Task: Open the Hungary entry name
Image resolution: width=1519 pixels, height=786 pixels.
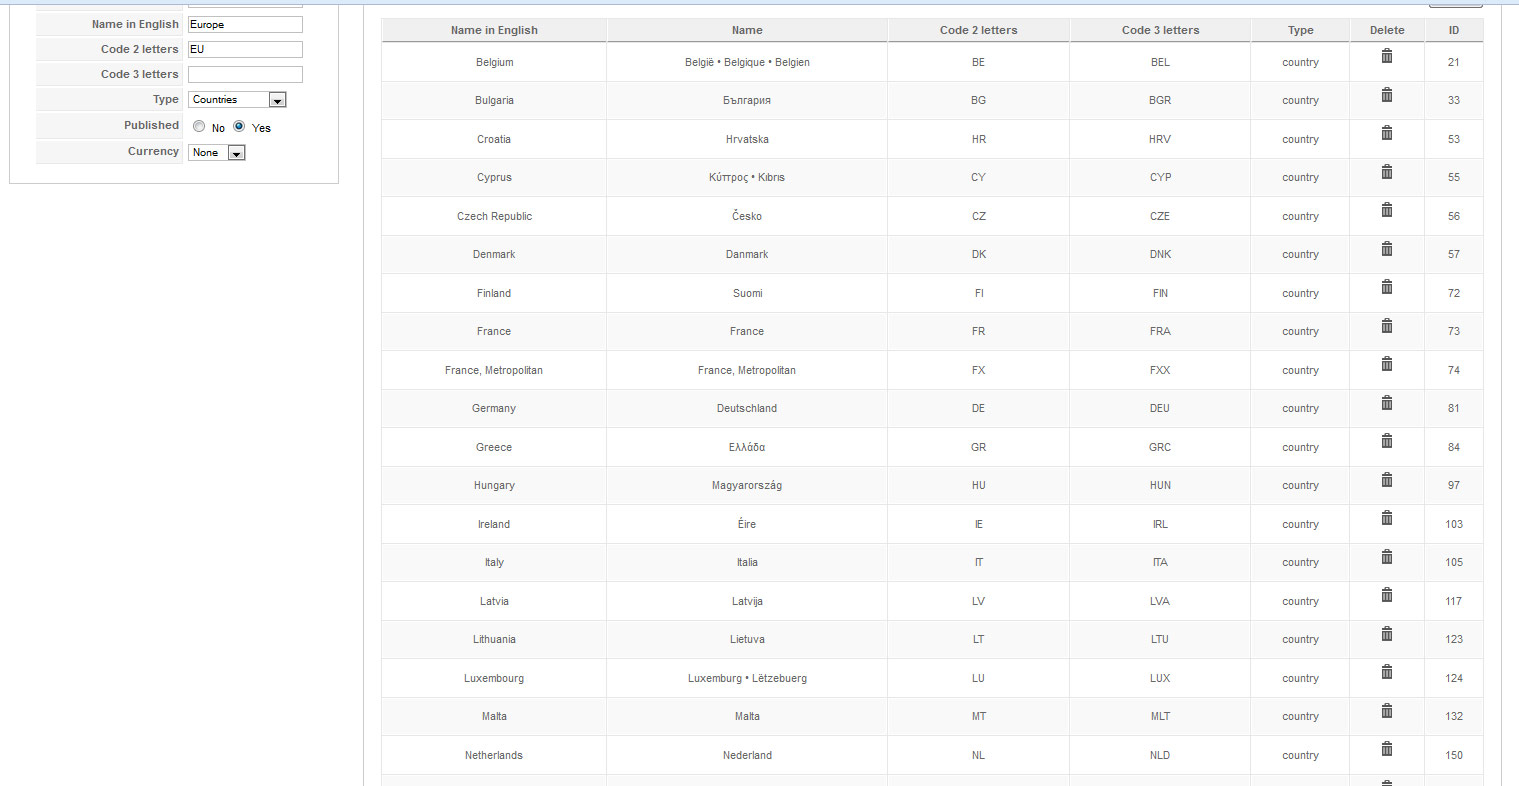Action: (x=494, y=485)
